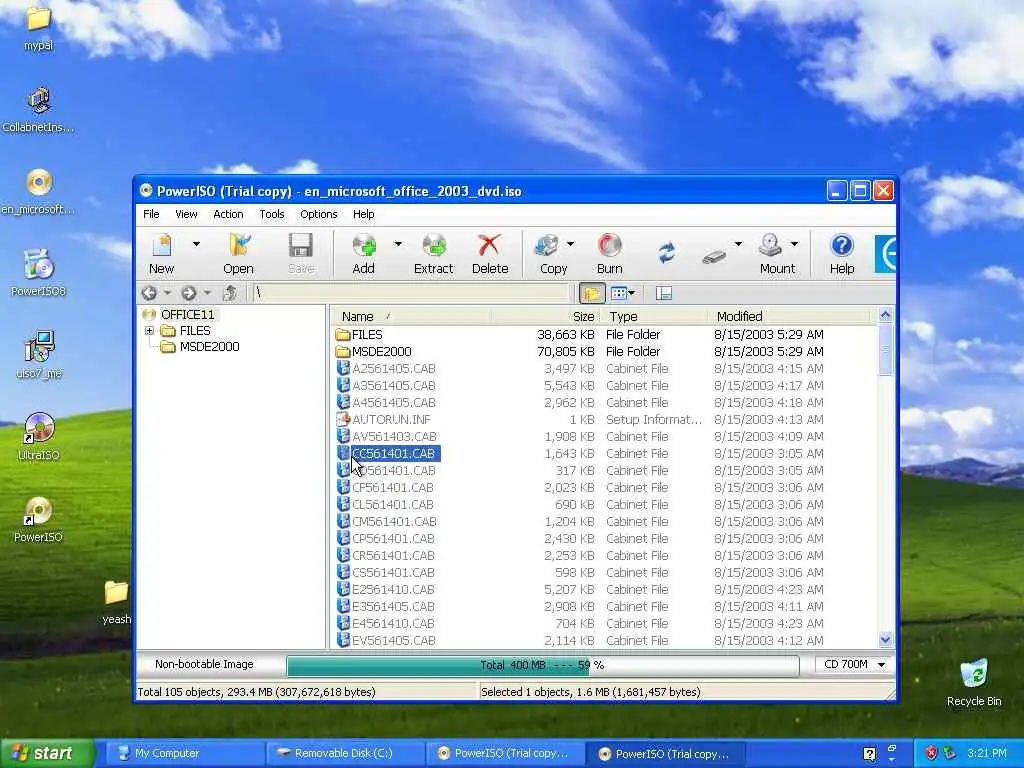Screen dimensions: 1024x768
Task: Open the View menu
Action: coord(186,214)
